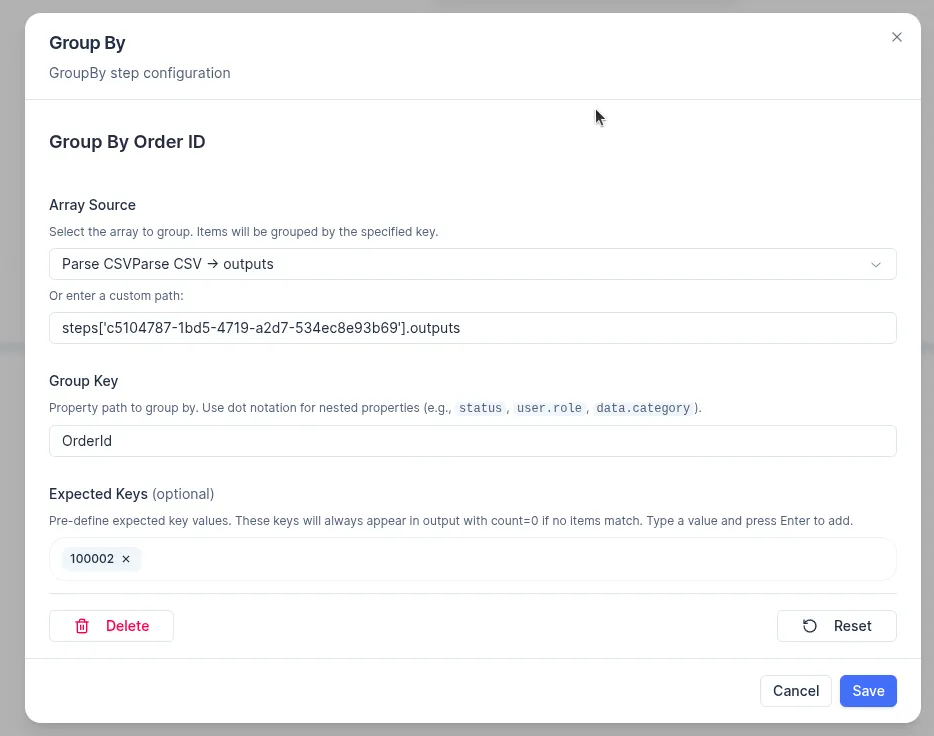Close the Group By dialog
Screen dimensions: 934x736
click(x=896, y=37)
